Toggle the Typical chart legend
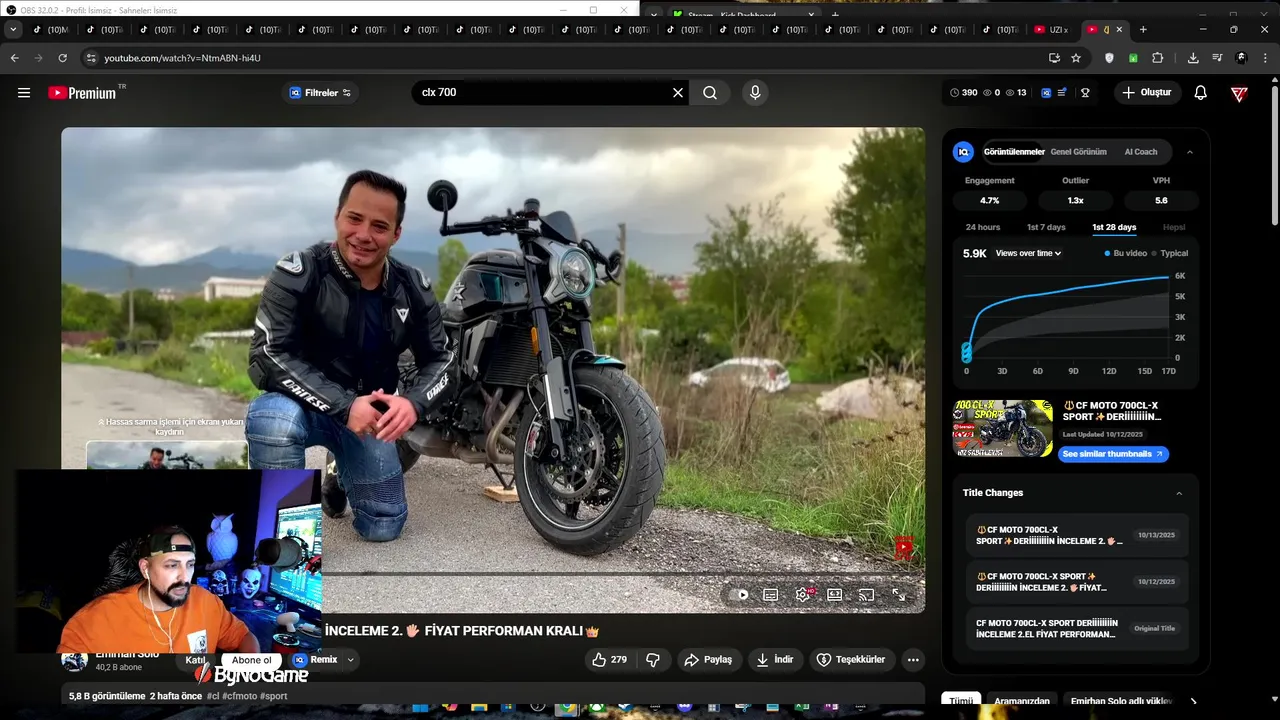 [1170, 254]
